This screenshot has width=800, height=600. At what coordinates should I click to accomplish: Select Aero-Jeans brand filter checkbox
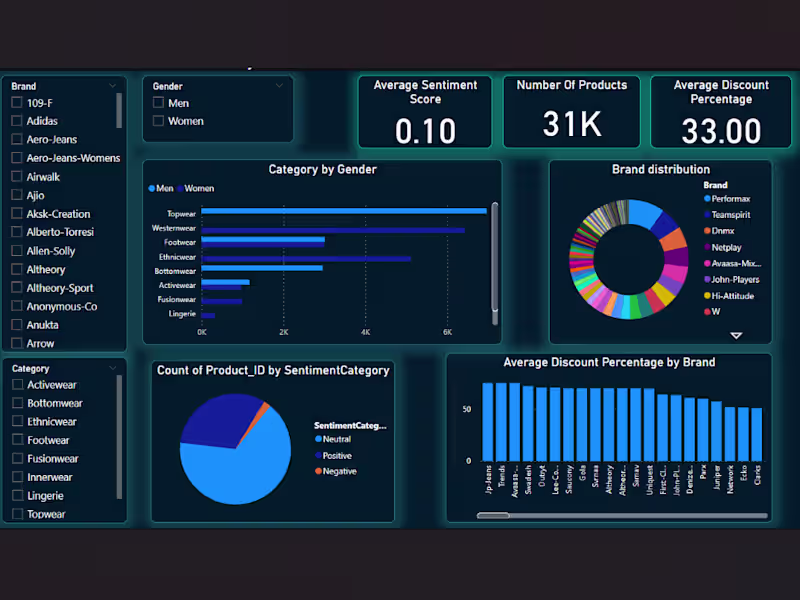17,139
